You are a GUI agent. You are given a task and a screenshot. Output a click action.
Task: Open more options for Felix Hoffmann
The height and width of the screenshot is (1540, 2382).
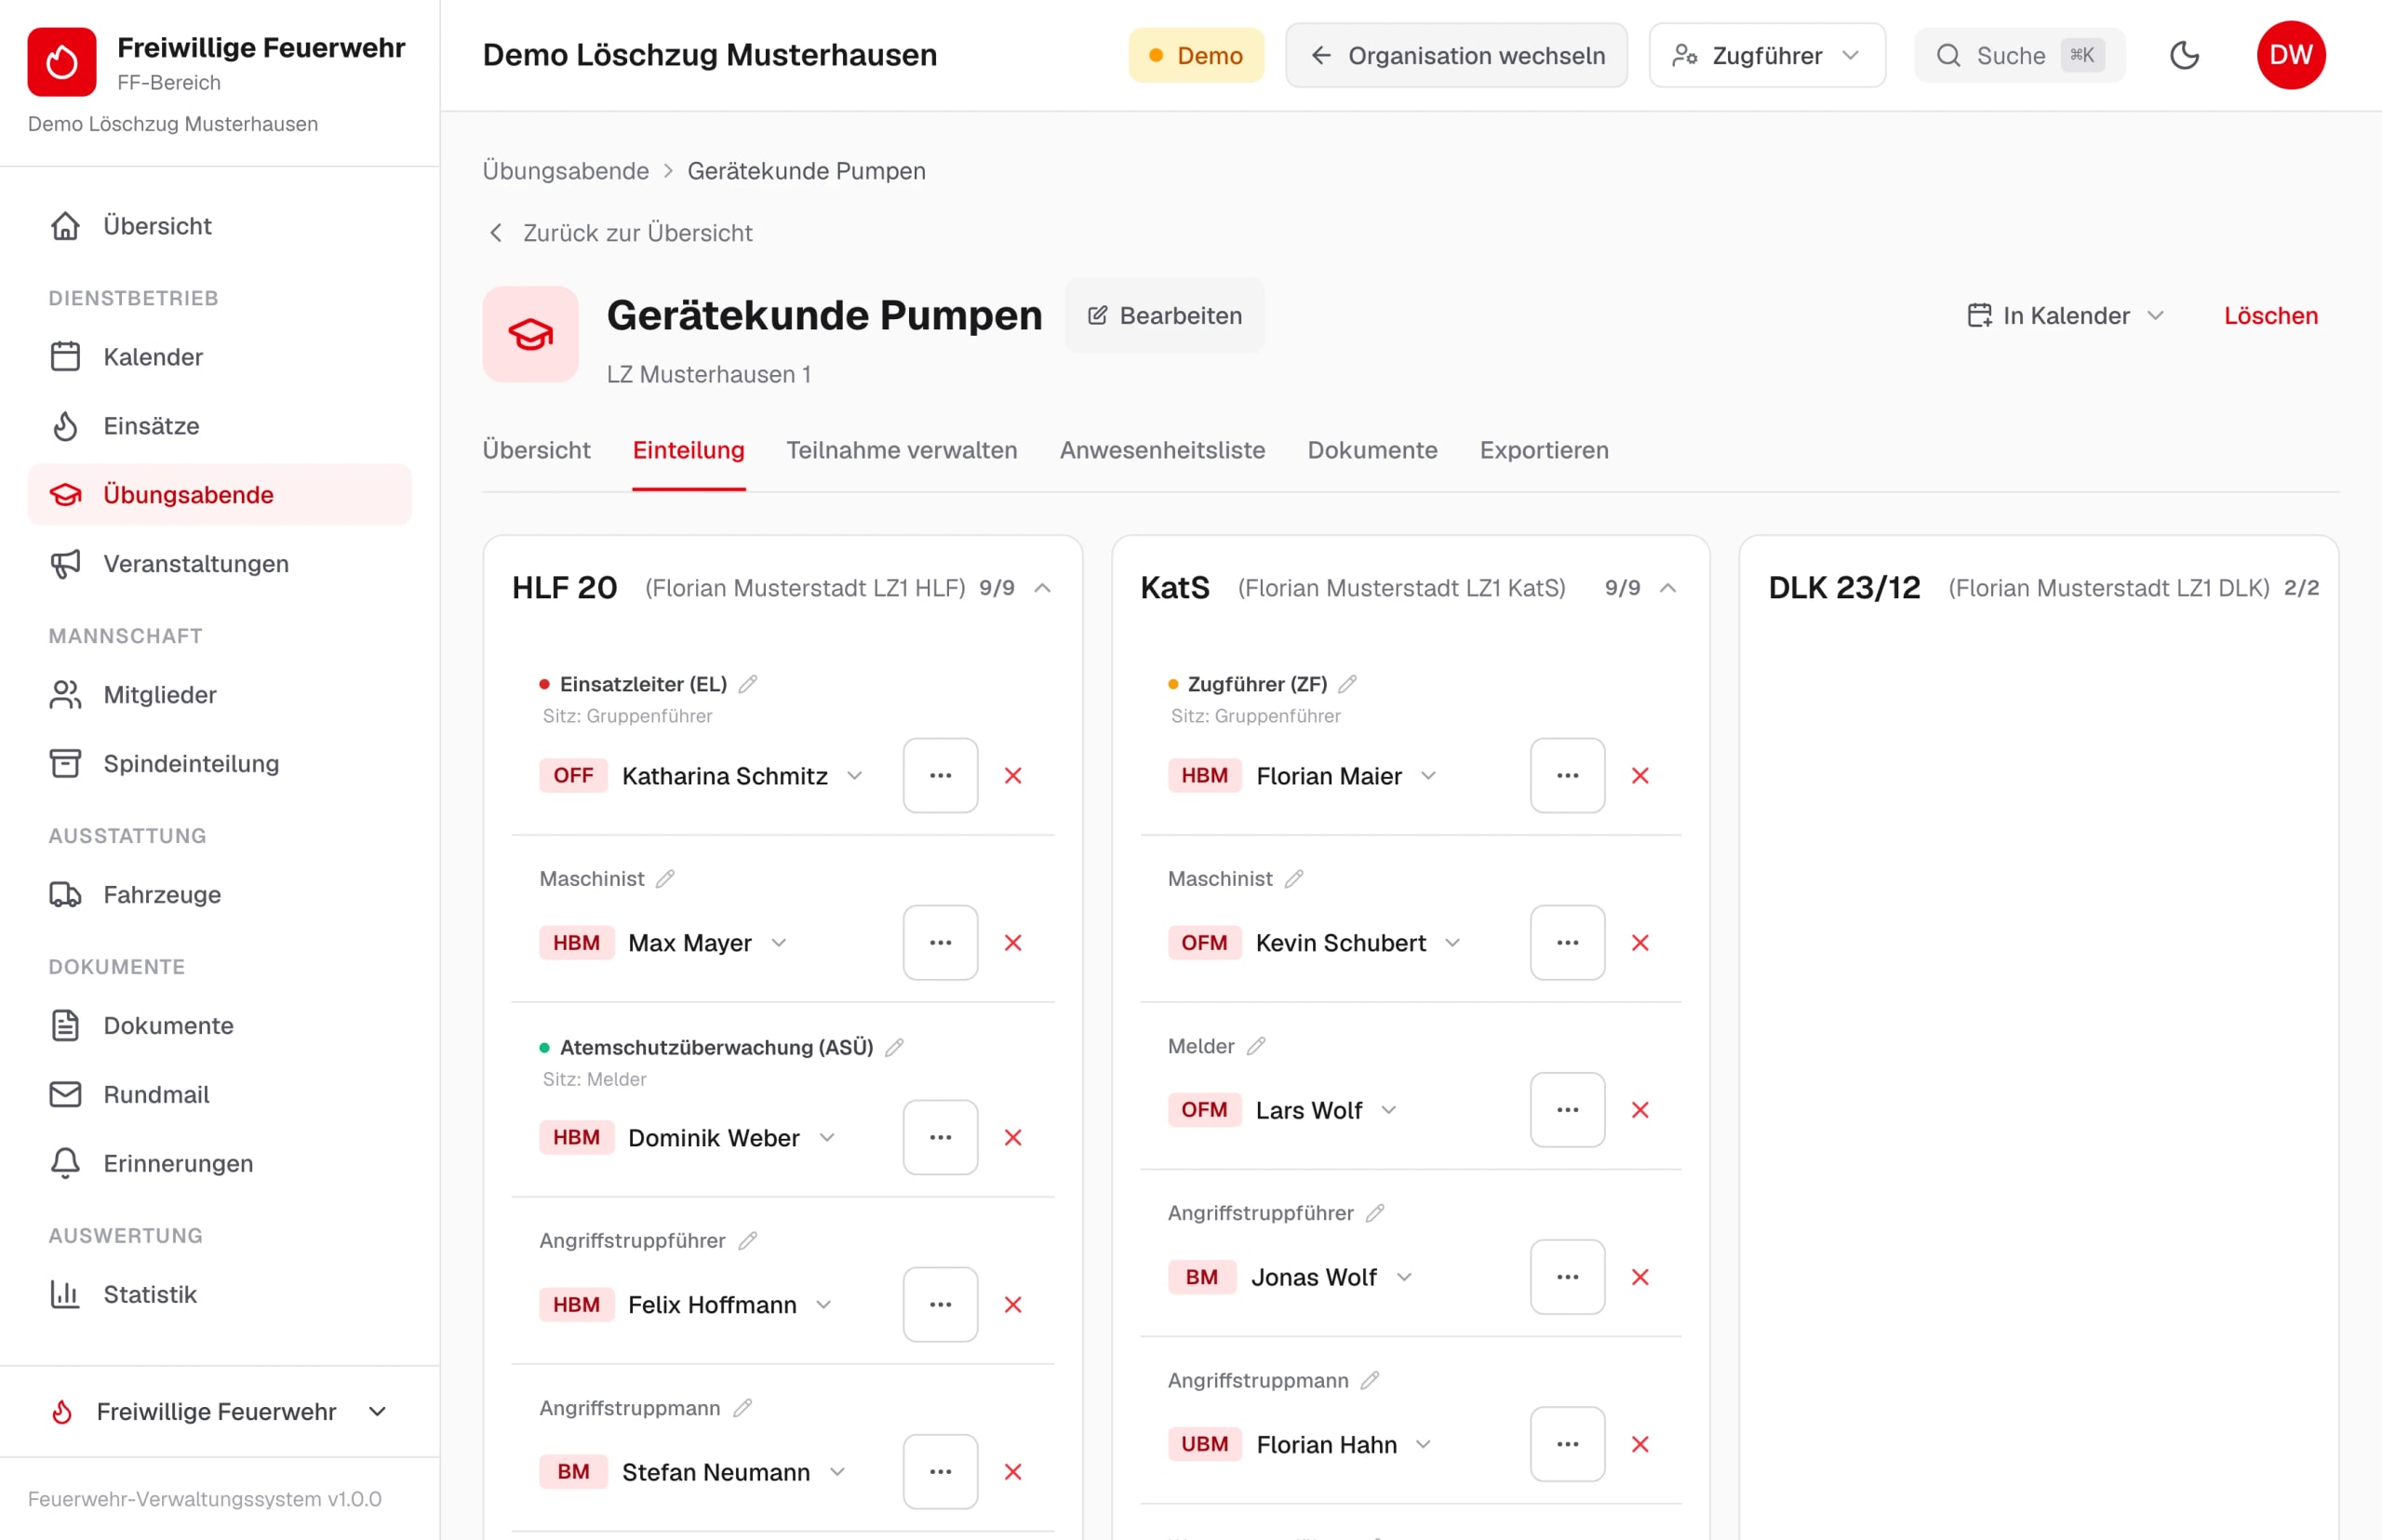click(940, 1305)
